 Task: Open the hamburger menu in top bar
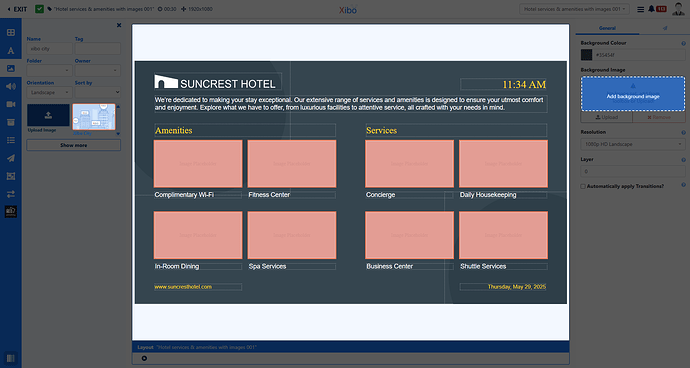click(x=640, y=9)
